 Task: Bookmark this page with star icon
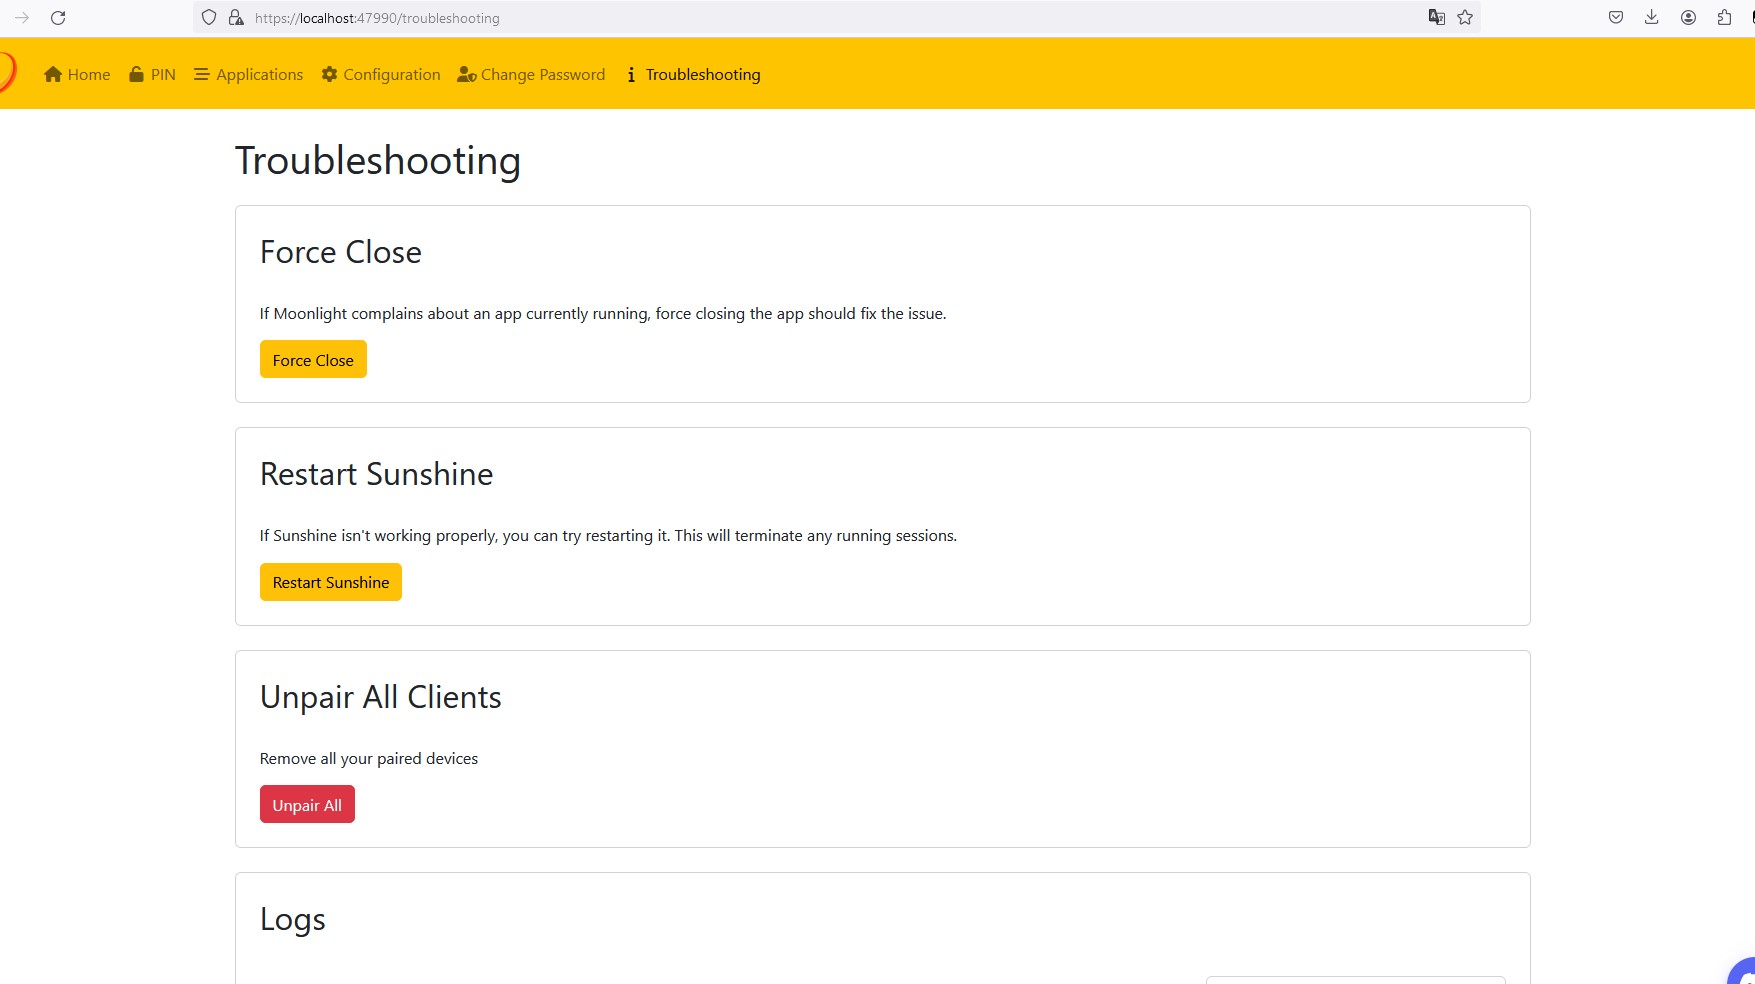(x=1465, y=18)
